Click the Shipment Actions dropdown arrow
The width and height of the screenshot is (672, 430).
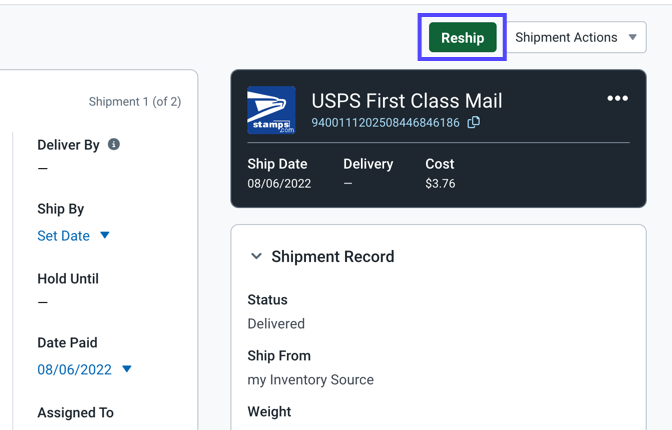tap(633, 37)
